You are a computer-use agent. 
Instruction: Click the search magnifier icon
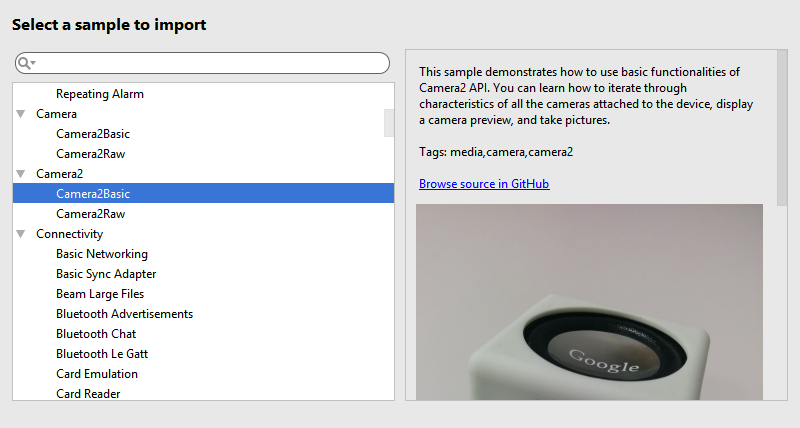[x=24, y=63]
